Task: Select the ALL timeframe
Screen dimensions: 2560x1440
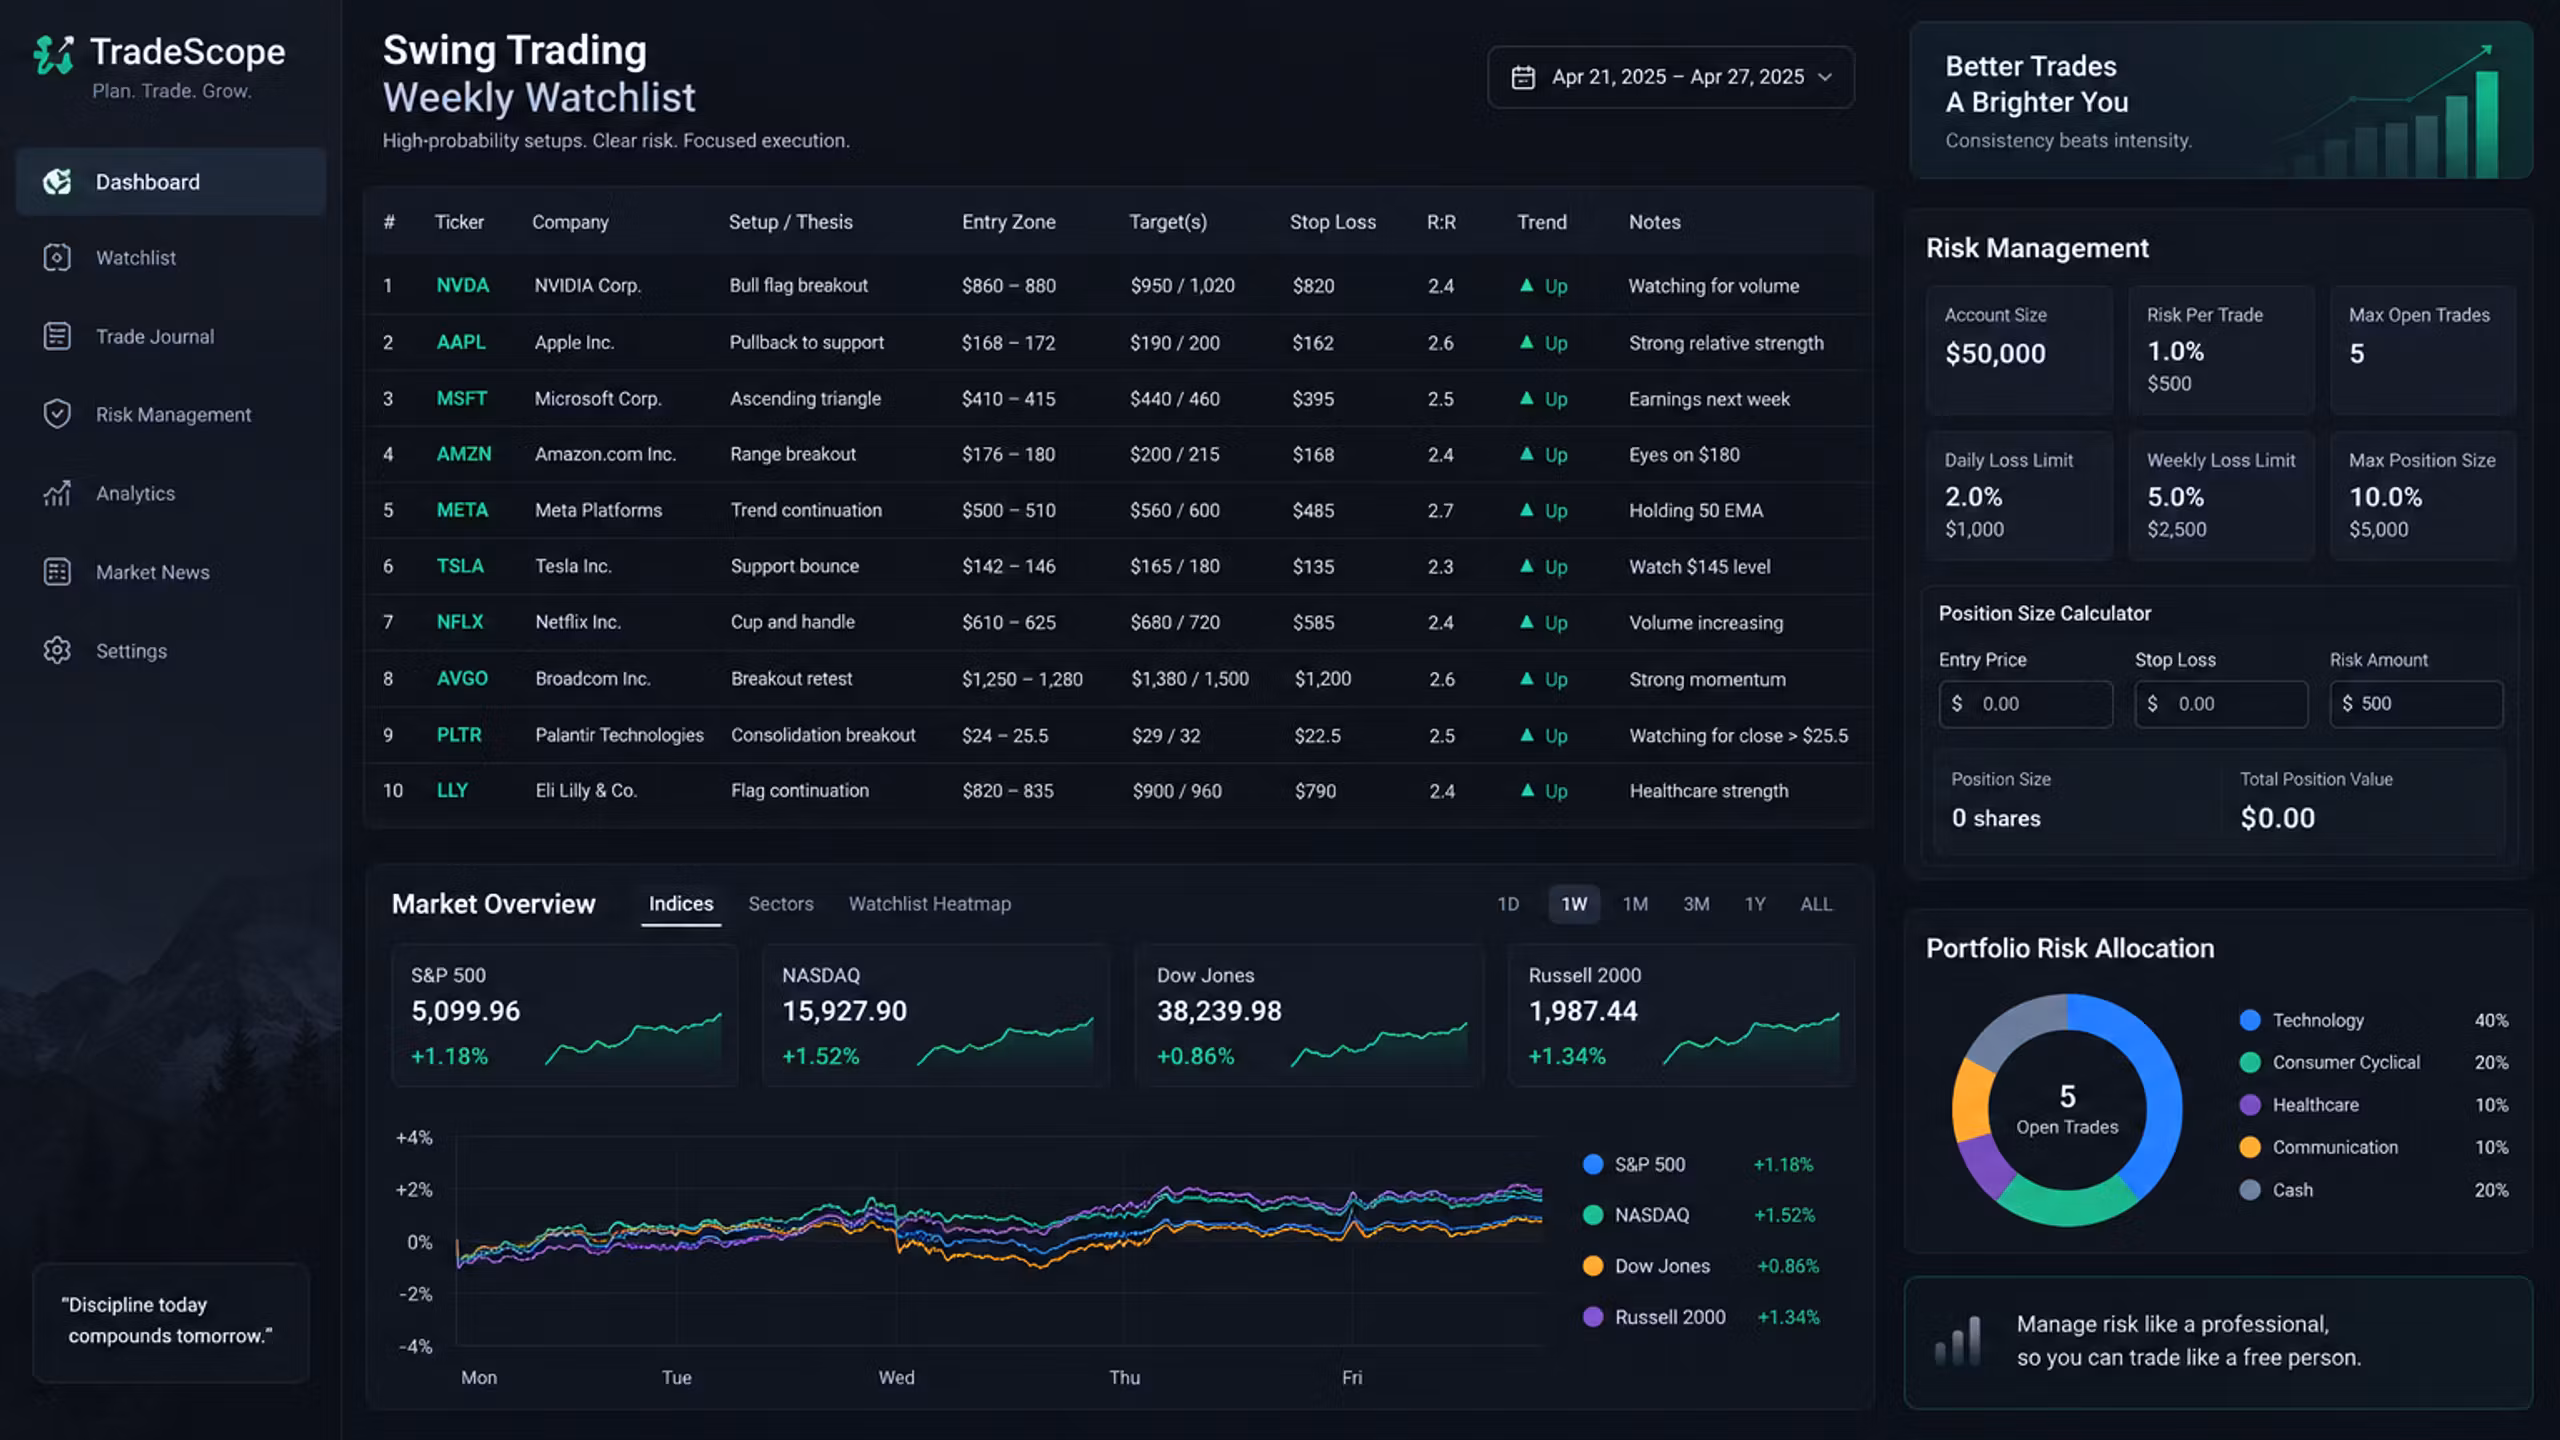Action: [1816, 904]
